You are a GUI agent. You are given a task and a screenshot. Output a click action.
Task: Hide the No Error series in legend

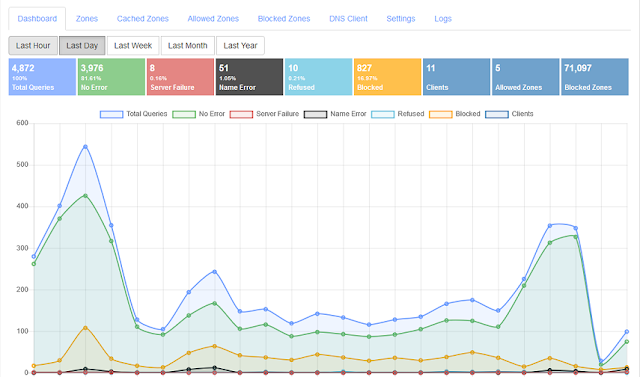coord(184,114)
